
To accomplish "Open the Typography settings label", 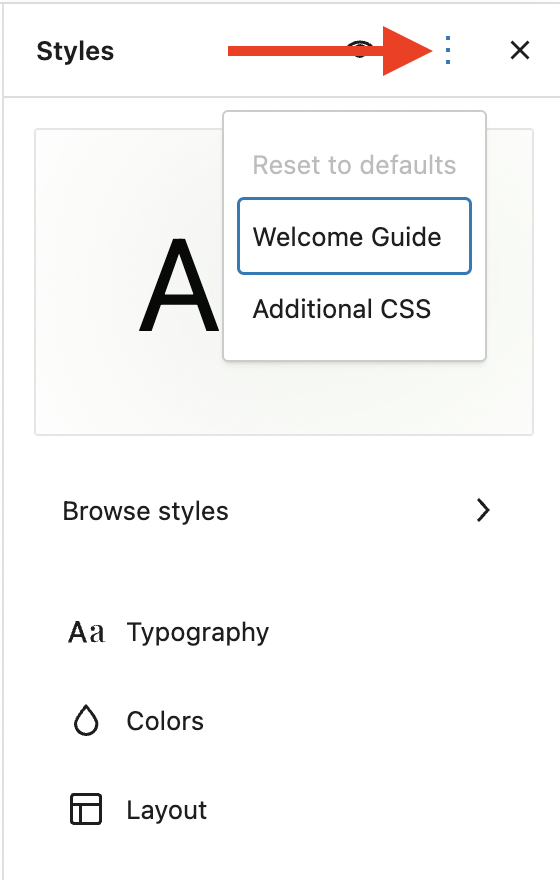I will click(x=198, y=632).
